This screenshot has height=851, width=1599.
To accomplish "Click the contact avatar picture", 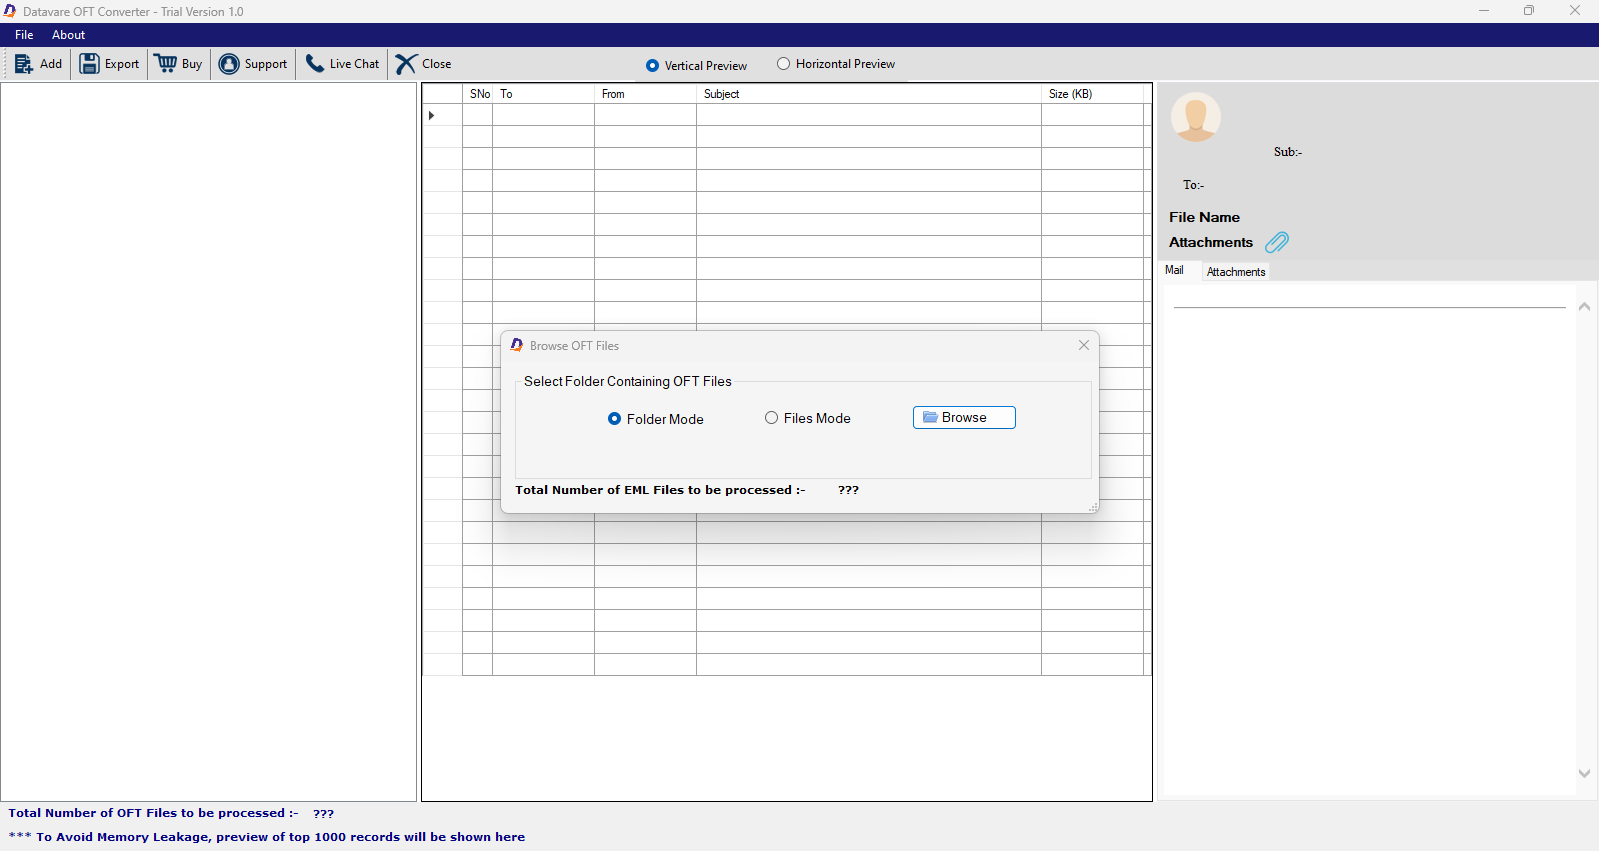I will tap(1196, 117).
